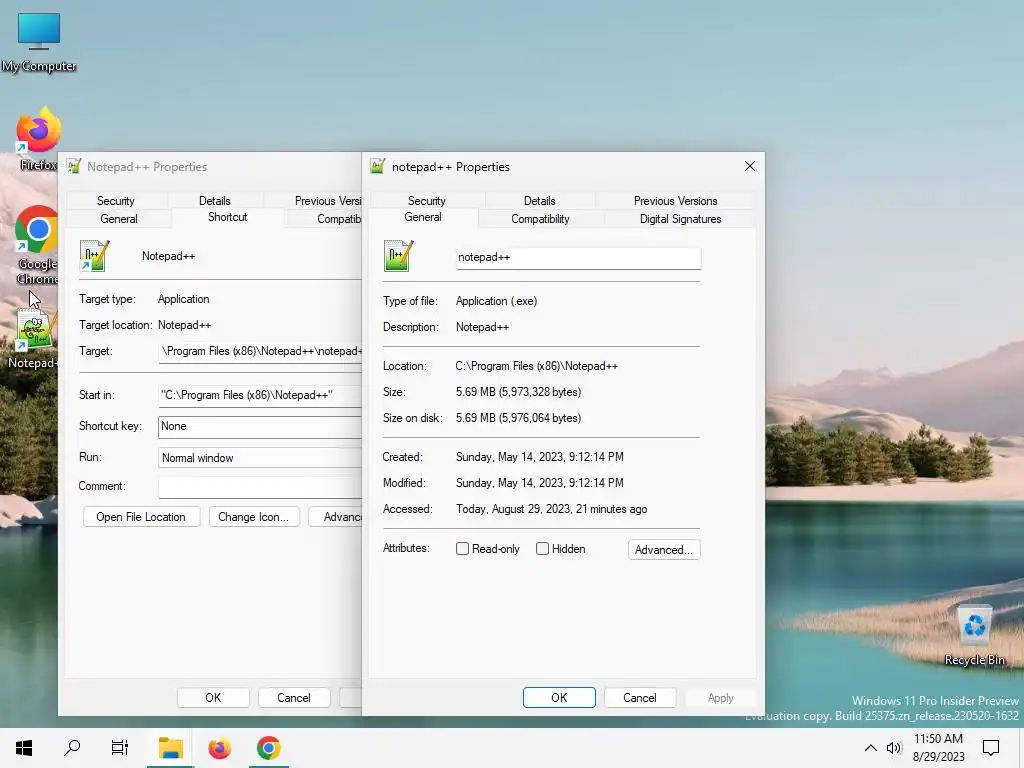Select General tab in notepad++ Properties
The width and height of the screenshot is (1024, 768).
(x=423, y=217)
